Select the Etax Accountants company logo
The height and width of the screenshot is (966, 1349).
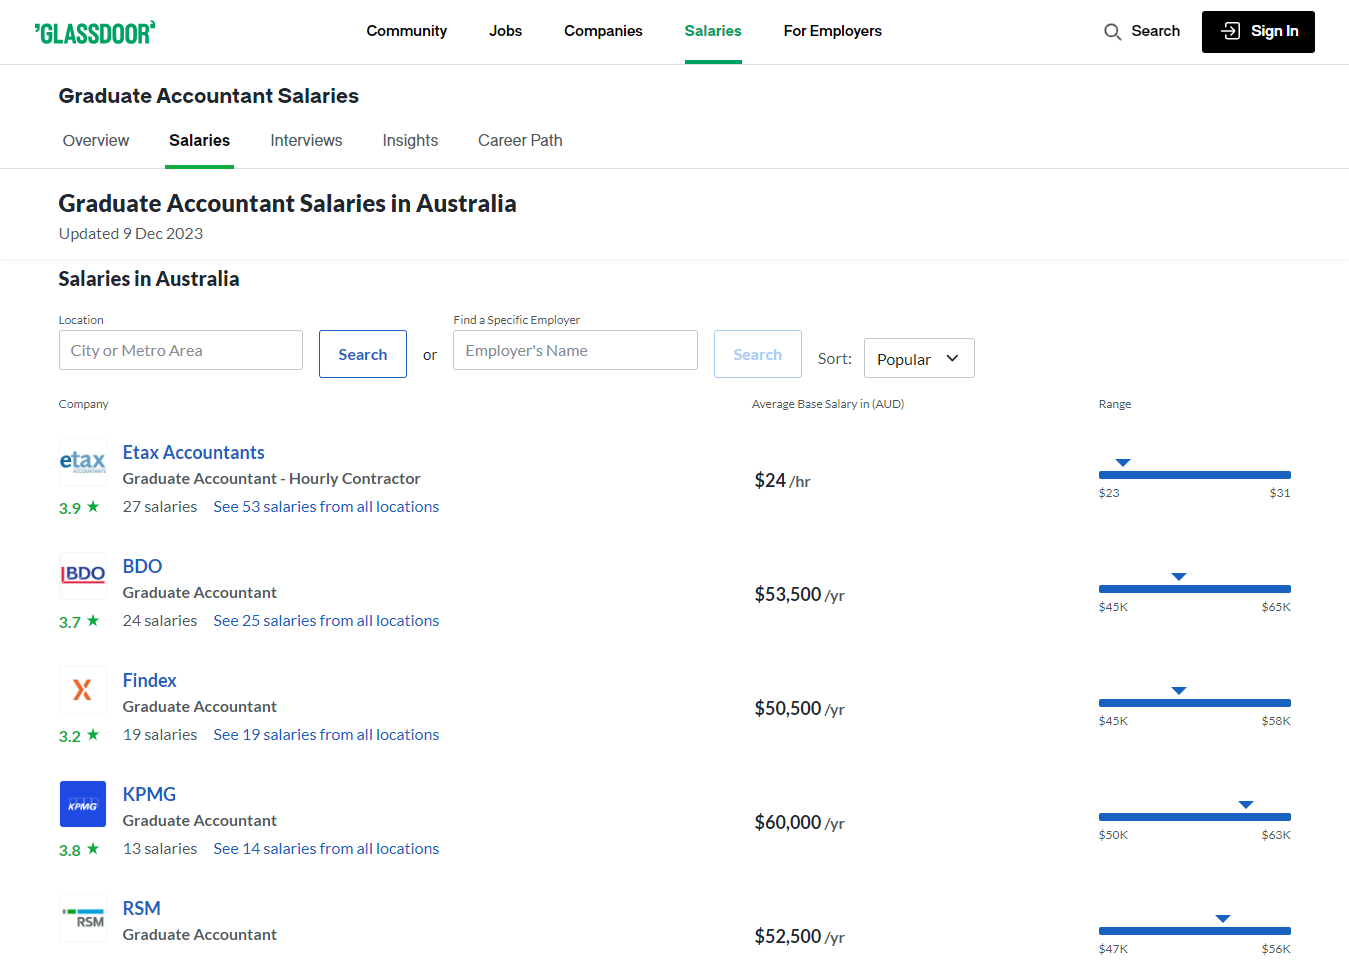point(82,461)
